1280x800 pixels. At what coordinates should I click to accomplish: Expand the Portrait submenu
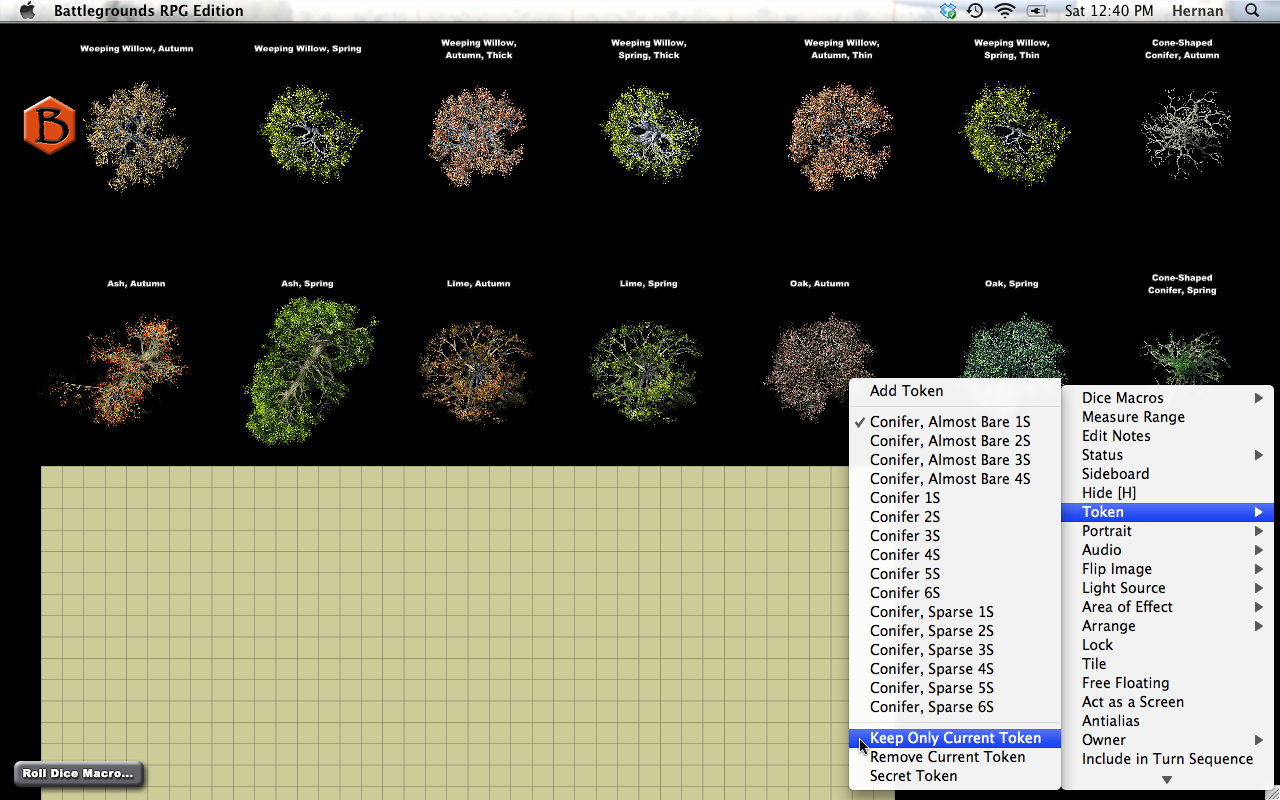pyautogui.click(x=1167, y=531)
